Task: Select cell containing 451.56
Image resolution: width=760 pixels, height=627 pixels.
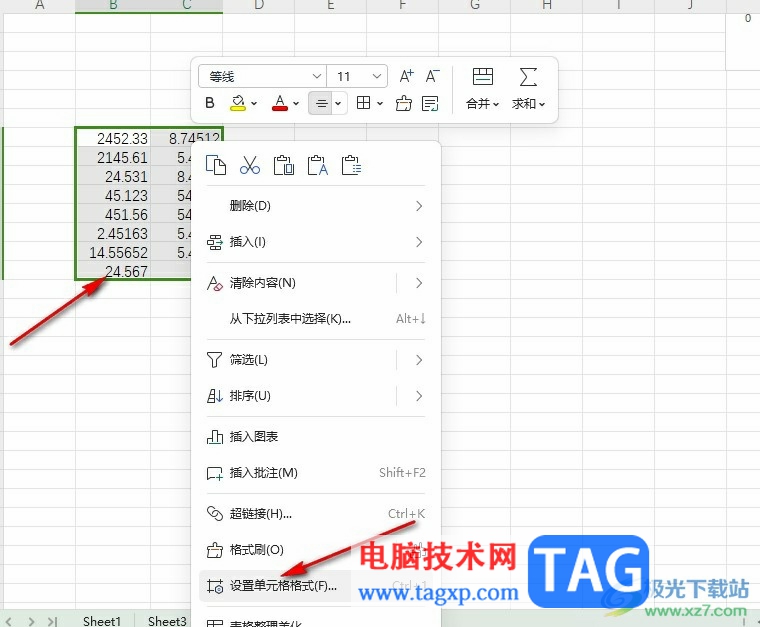Action: 113,213
